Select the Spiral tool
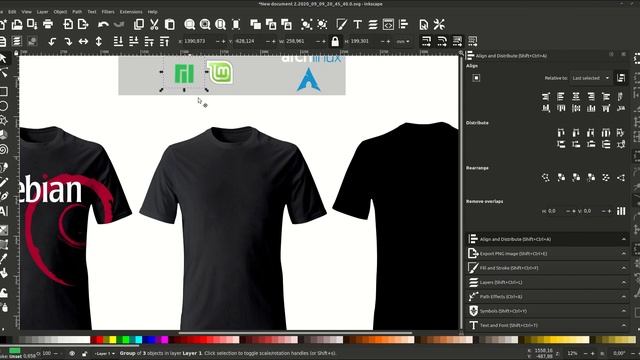 point(3,149)
